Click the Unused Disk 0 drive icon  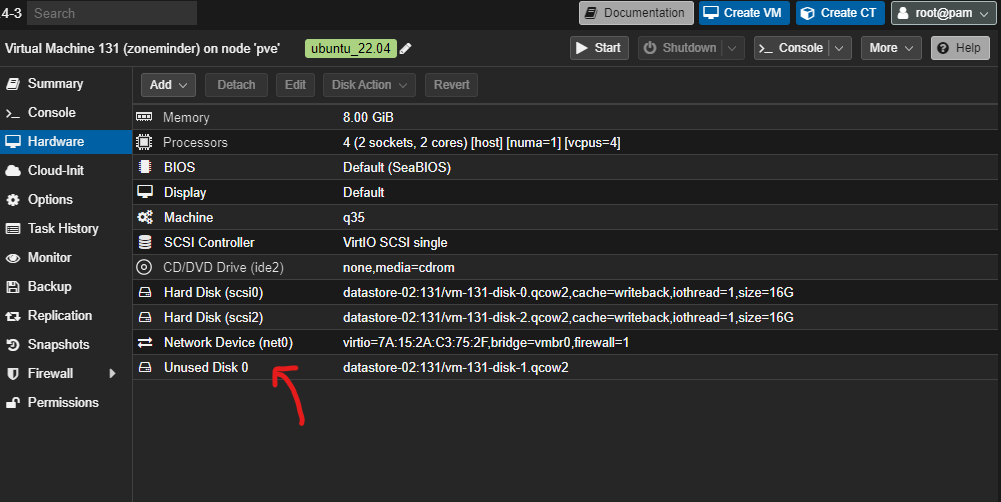point(145,368)
